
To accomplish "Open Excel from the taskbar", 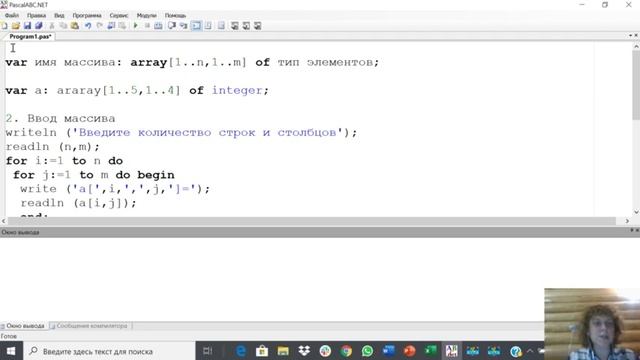I will tap(431, 351).
